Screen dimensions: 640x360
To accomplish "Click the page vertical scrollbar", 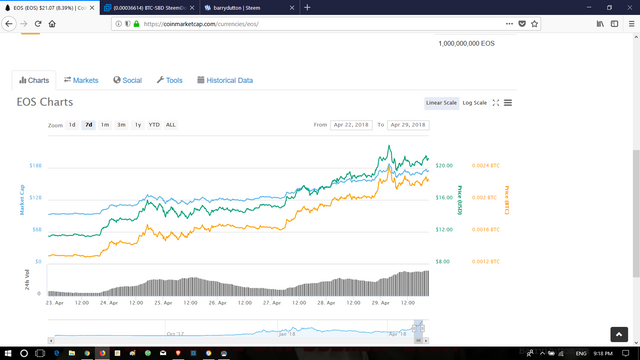I will (x=636, y=213).
